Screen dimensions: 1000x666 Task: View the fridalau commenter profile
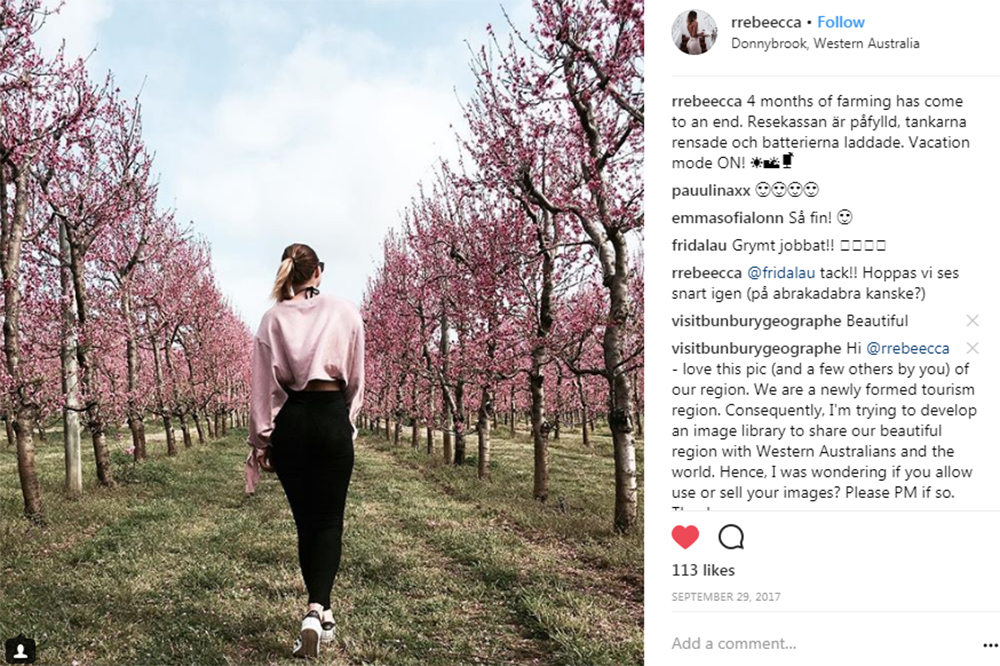(x=699, y=246)
